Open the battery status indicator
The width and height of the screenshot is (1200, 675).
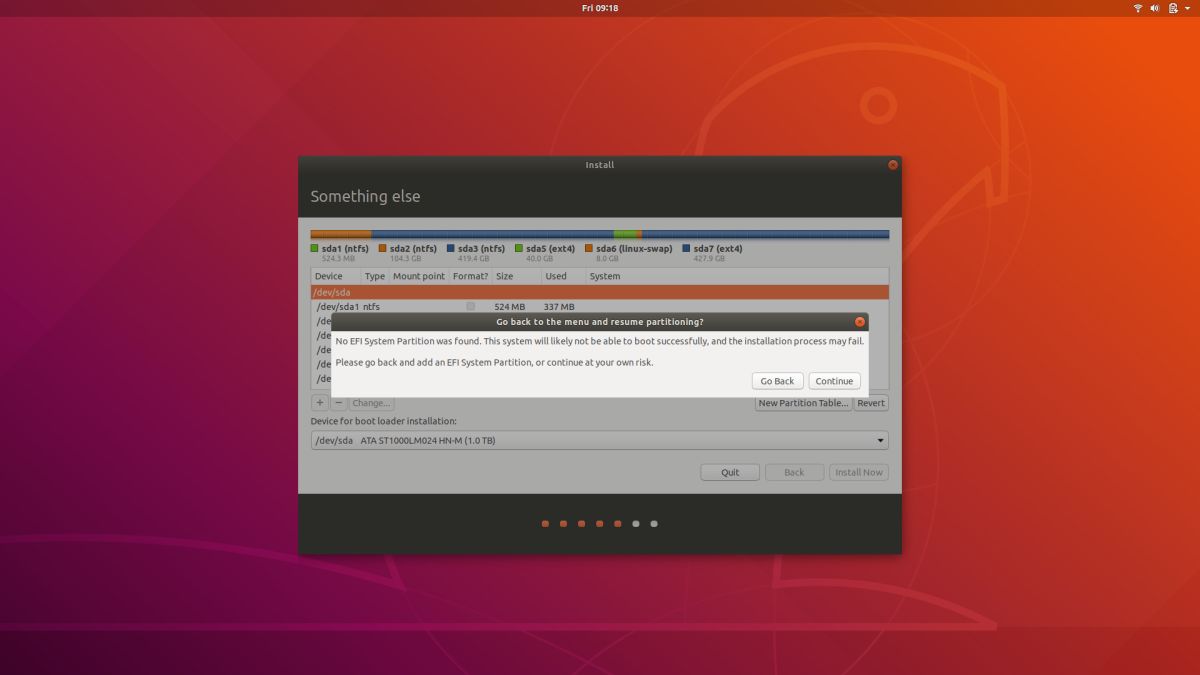[1173, 8]
